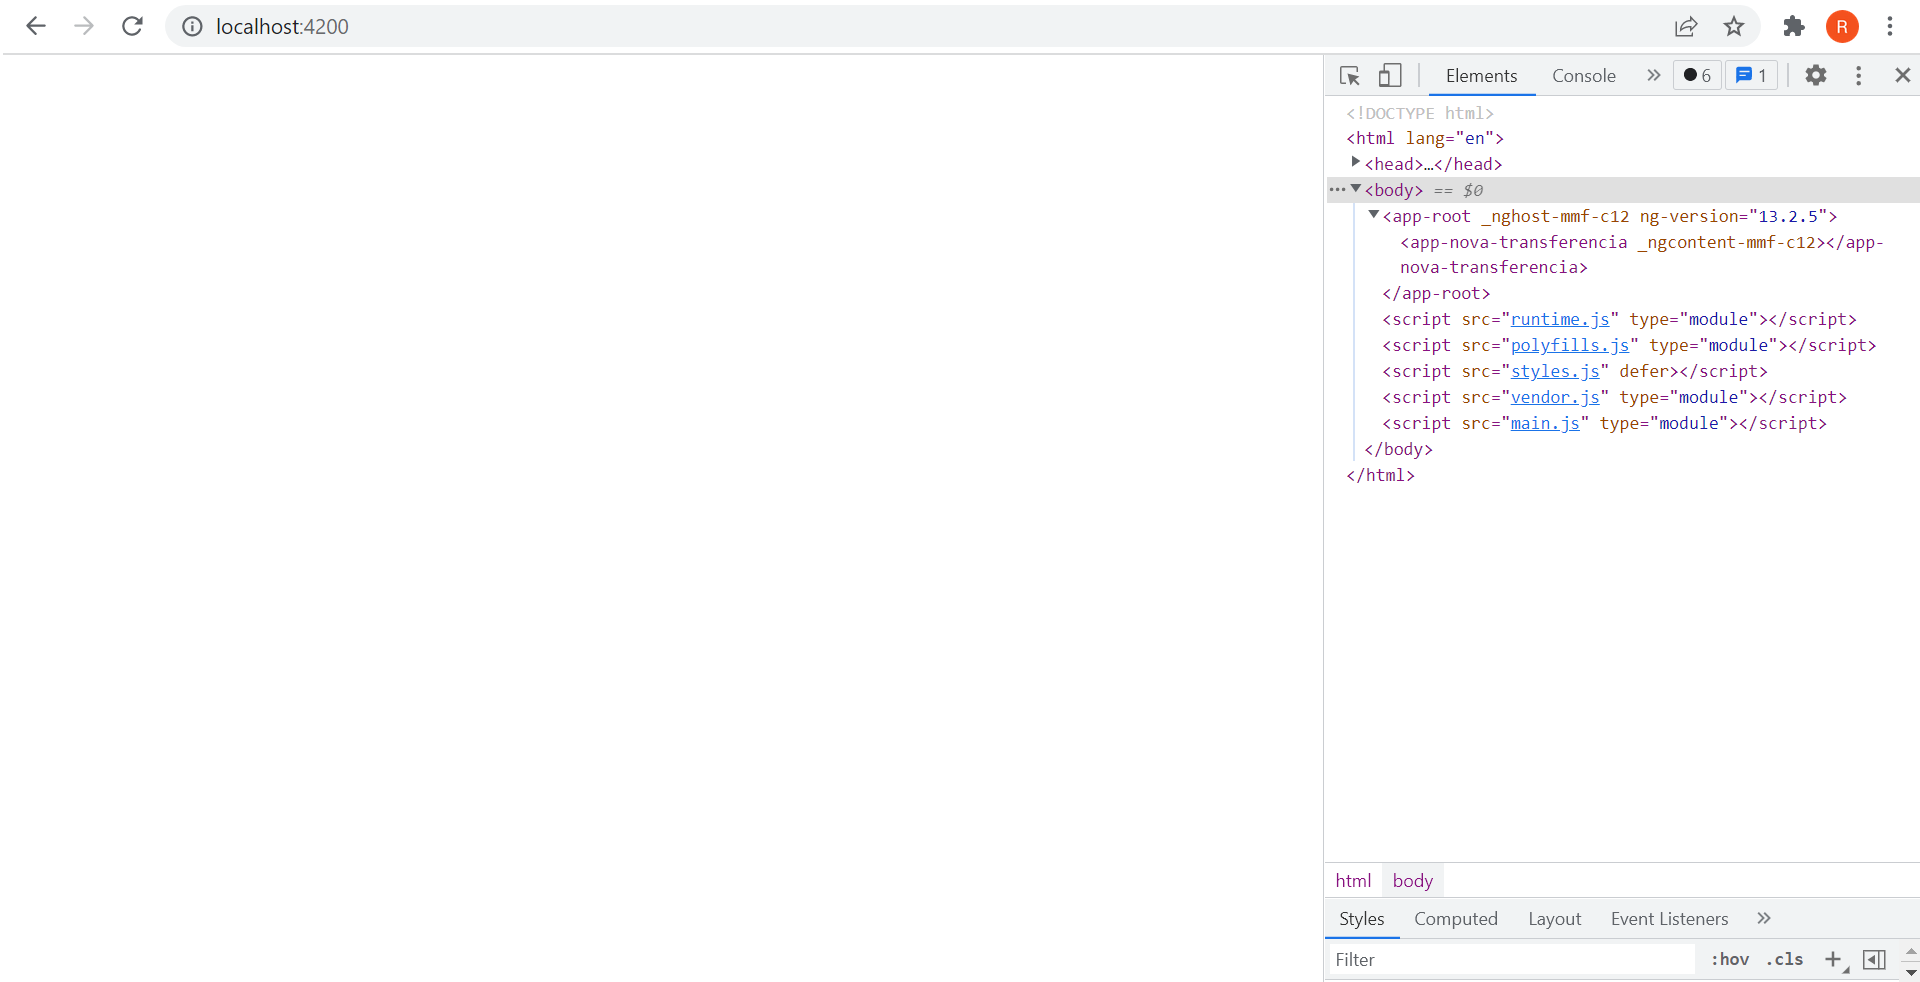Show more DevTools tabs chevron
The width and height of the screenshot is (1920, 982).
(x=1653, y=75)
